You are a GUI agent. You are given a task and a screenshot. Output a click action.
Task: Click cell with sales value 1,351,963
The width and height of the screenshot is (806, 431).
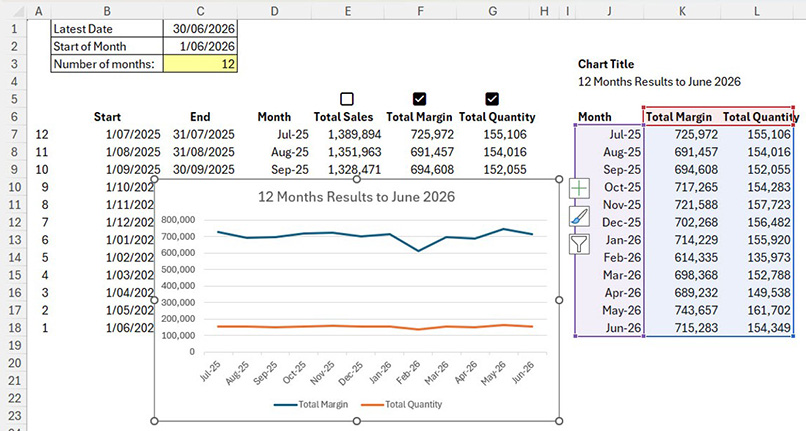click(347, 152)
